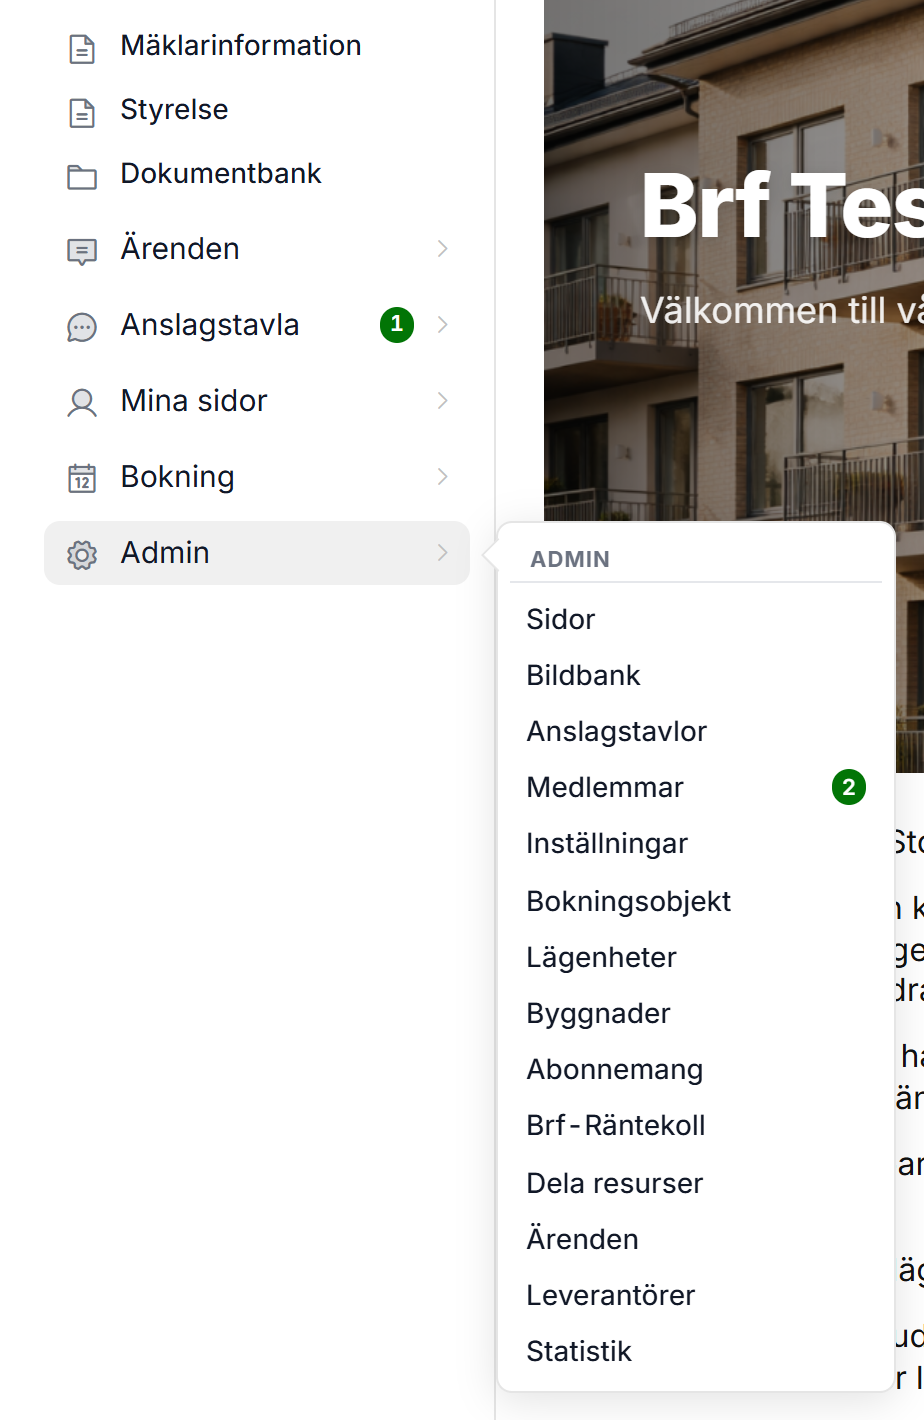Click the Bokning calendar icon
Image resolution: width=924 pixels, height=1420 pixels.
[x=82, y=479]
